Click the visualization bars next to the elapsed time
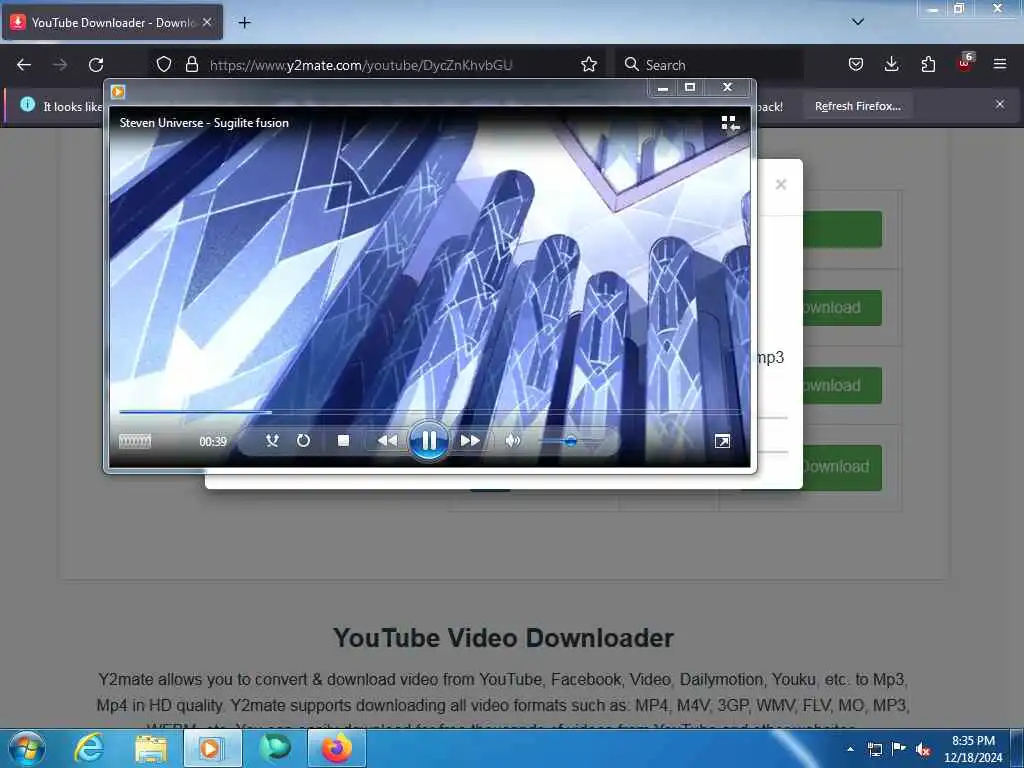Screen dimensions: 1024x768 click(x=135, y=441)
